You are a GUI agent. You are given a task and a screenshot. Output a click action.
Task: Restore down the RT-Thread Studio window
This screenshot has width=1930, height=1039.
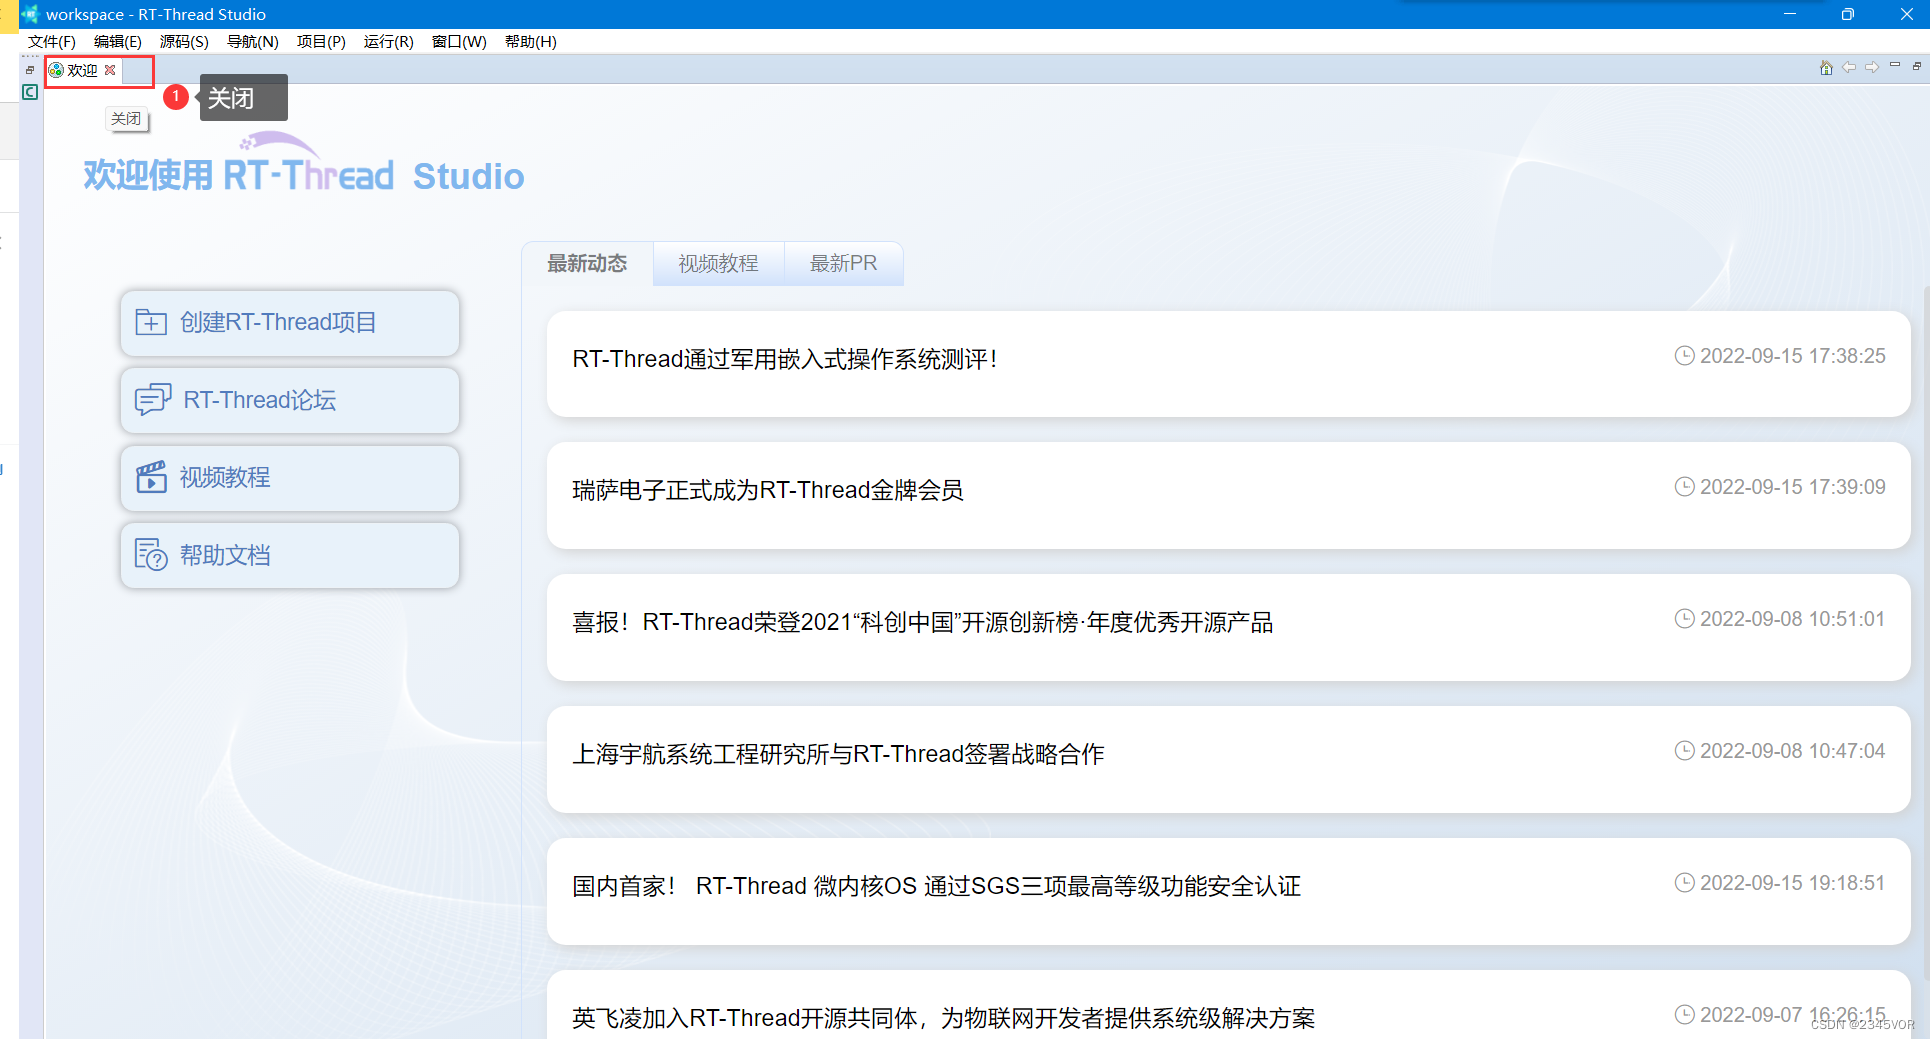pyautogui.click(x=1848, y=14)
